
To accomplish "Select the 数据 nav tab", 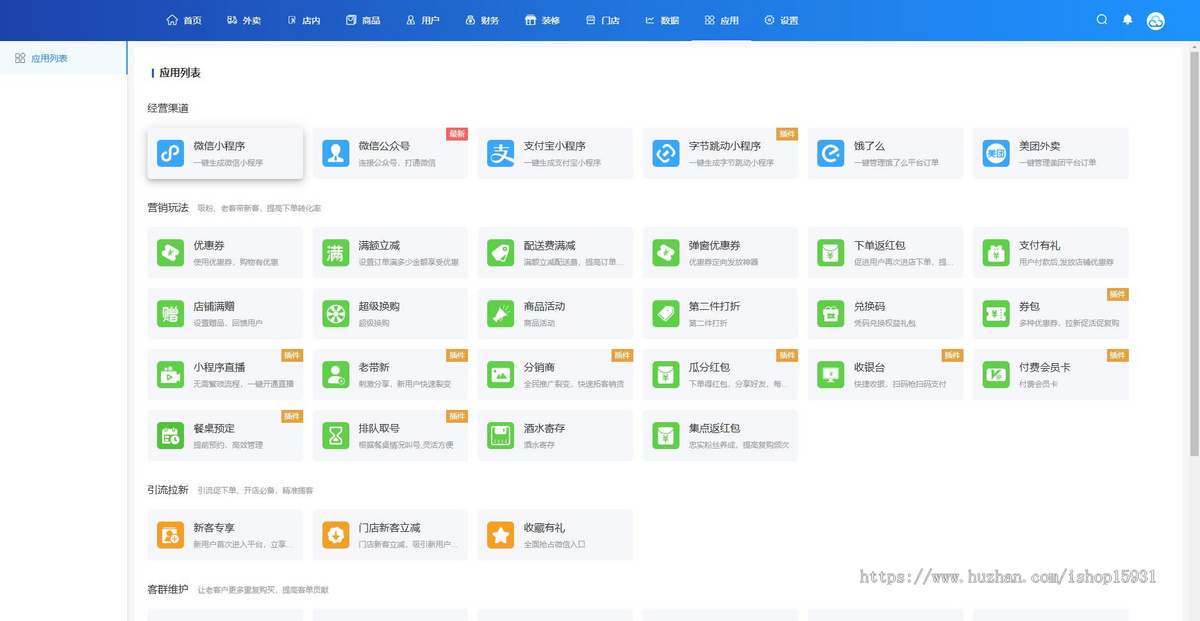I will [662, 20].
